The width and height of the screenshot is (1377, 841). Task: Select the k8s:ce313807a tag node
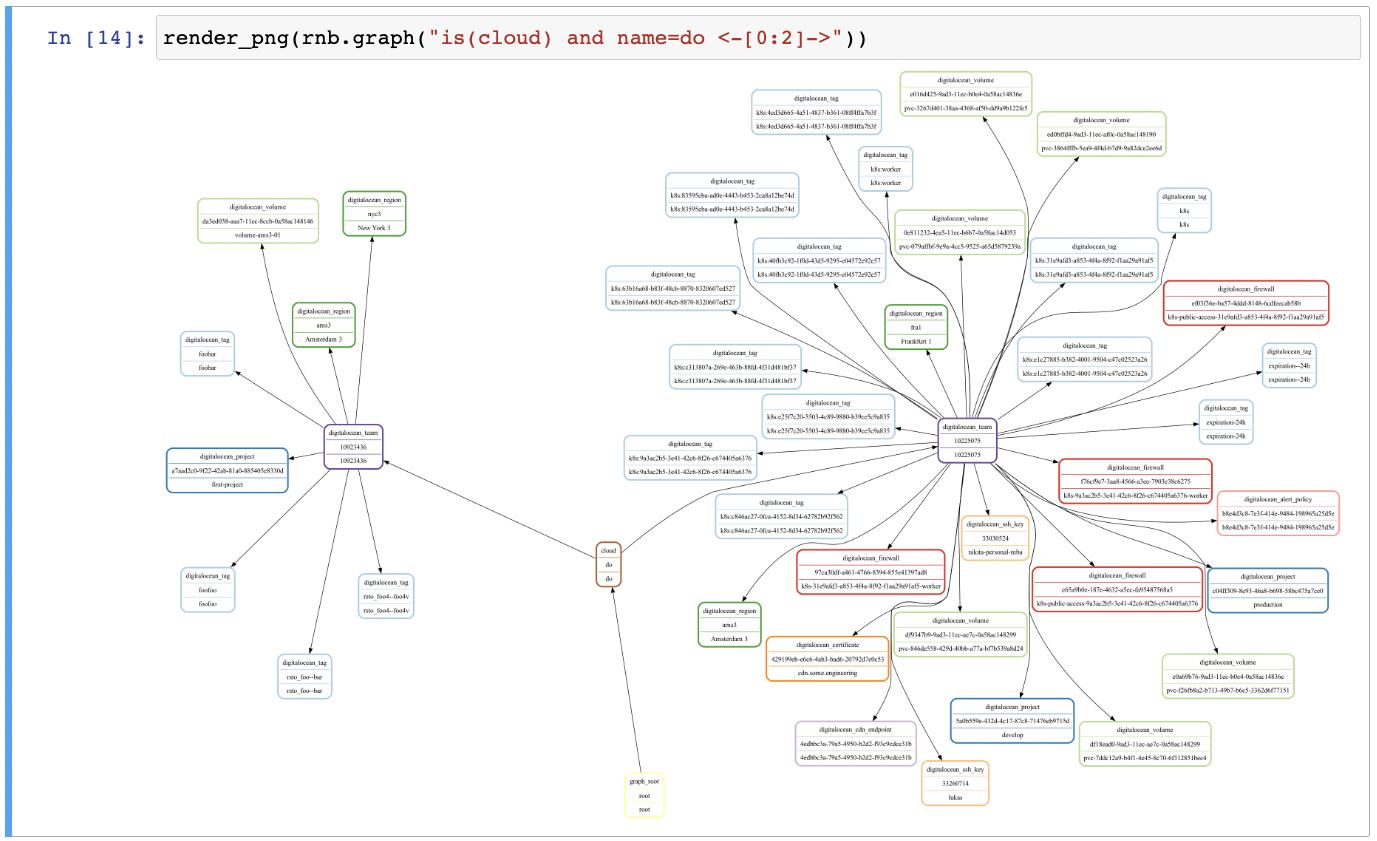click(735, 367)
